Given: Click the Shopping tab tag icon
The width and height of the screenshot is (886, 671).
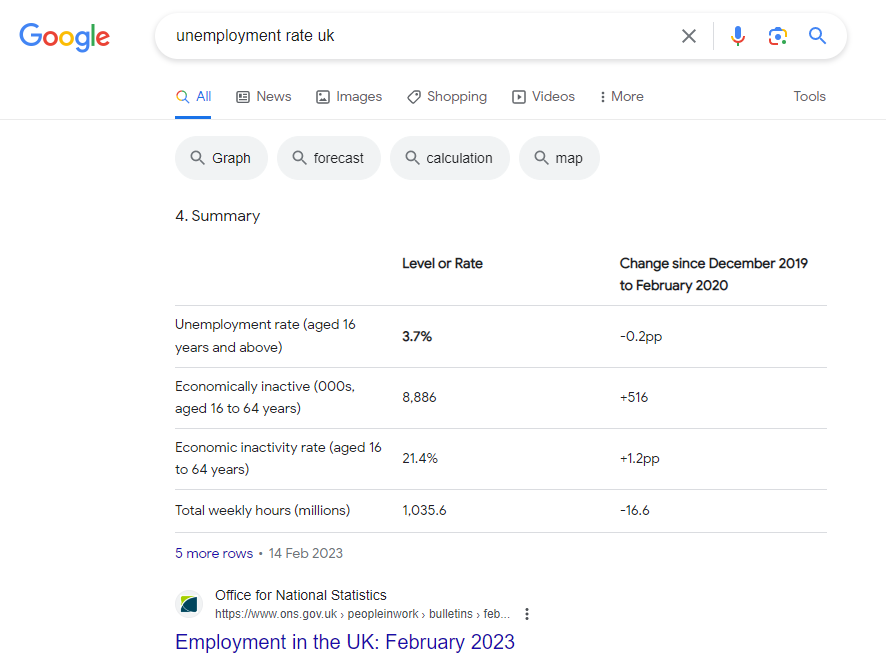Looking at the screenshot, I should coord(414,97).
